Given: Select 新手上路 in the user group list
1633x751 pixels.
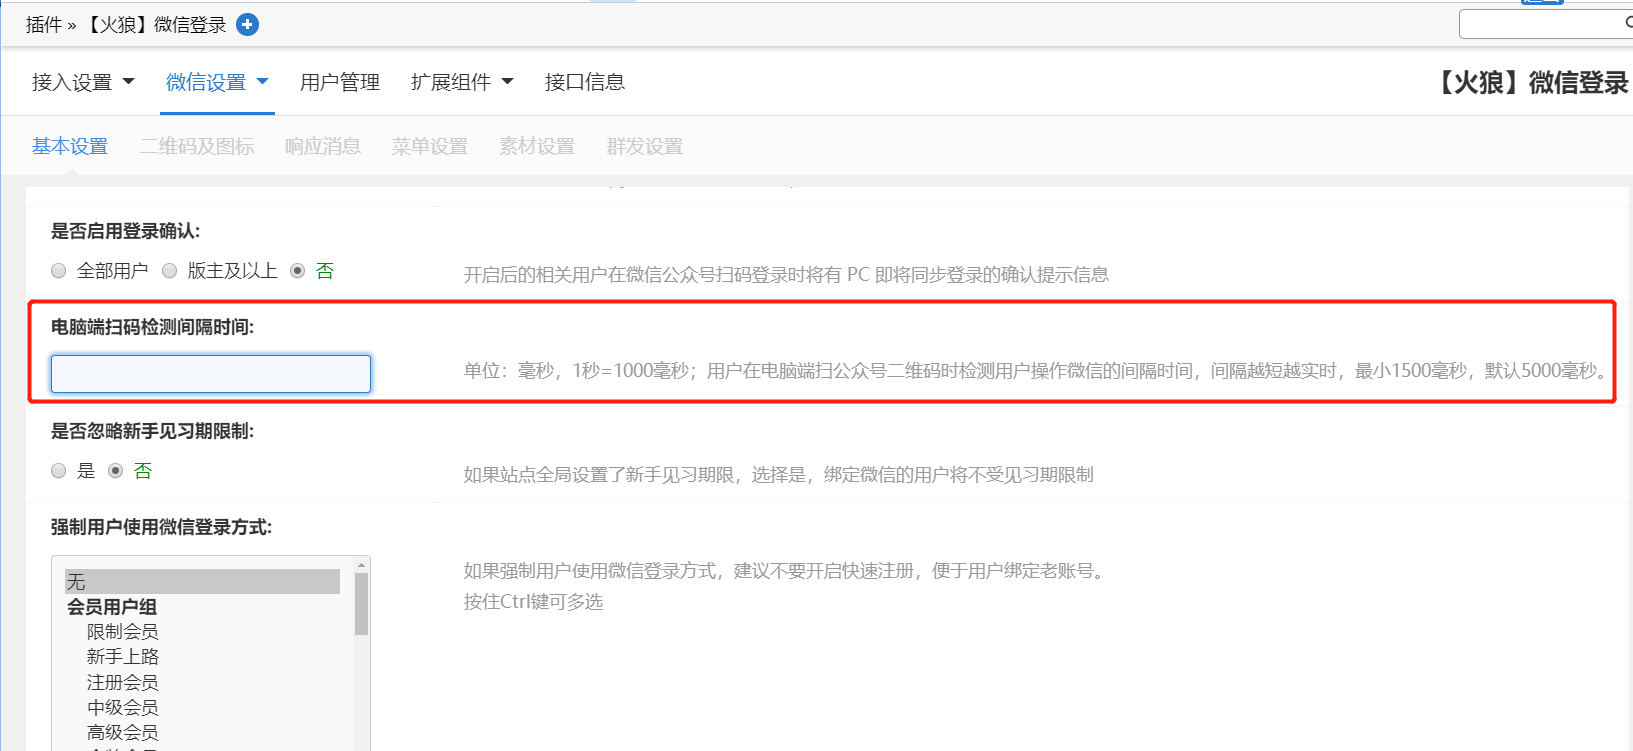Looking at the screenshot, I should point(122,657).
